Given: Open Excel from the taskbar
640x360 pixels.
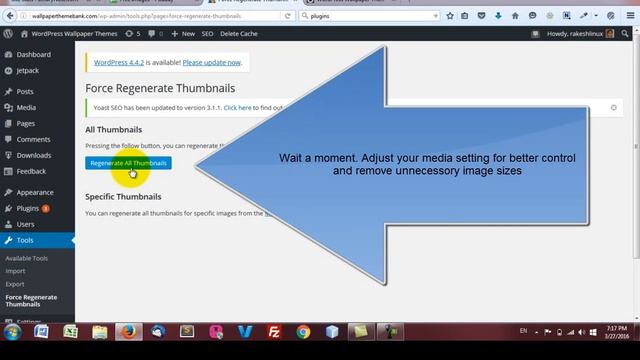Looking at the screenshot, I should coord(71,332).
